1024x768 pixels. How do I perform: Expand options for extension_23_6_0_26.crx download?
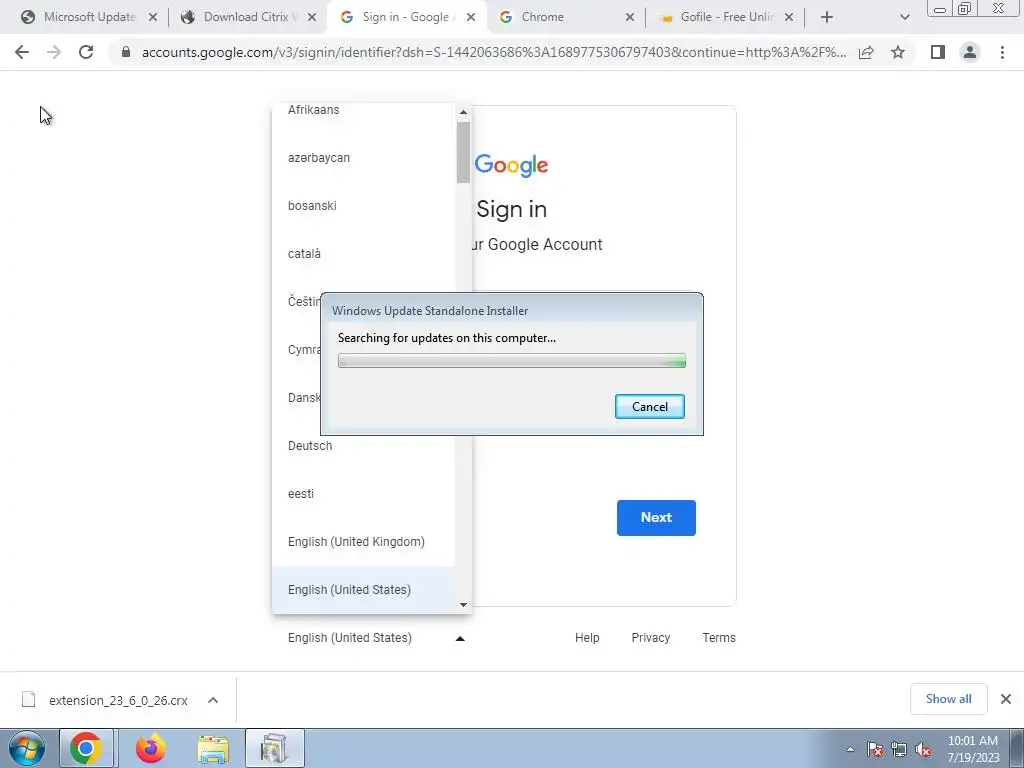coord(213,700)
